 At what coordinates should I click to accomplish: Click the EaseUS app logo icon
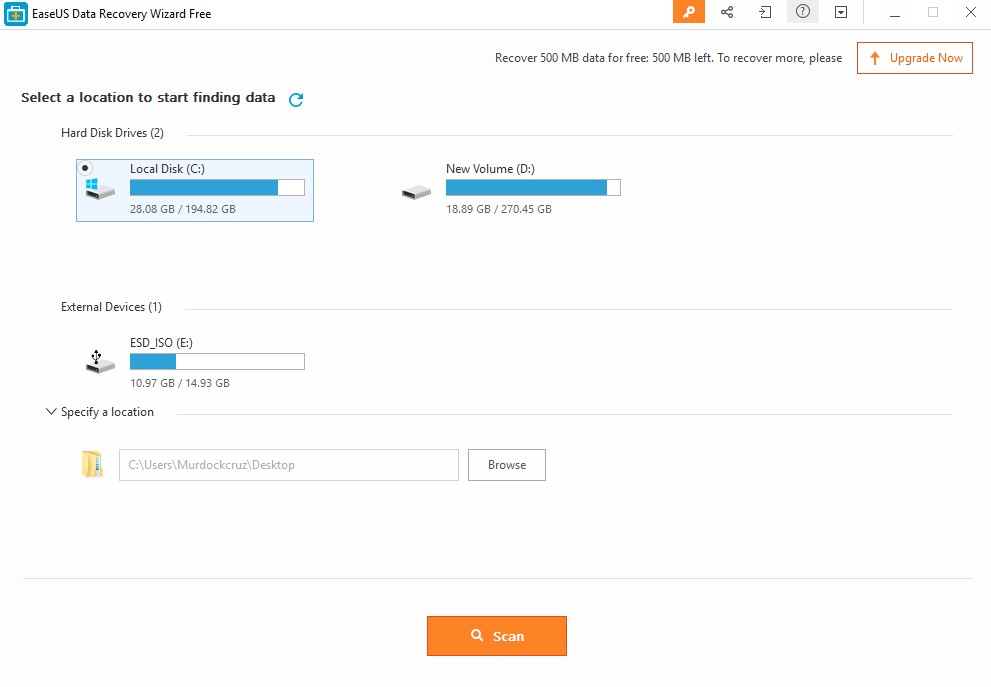(16, 14)
